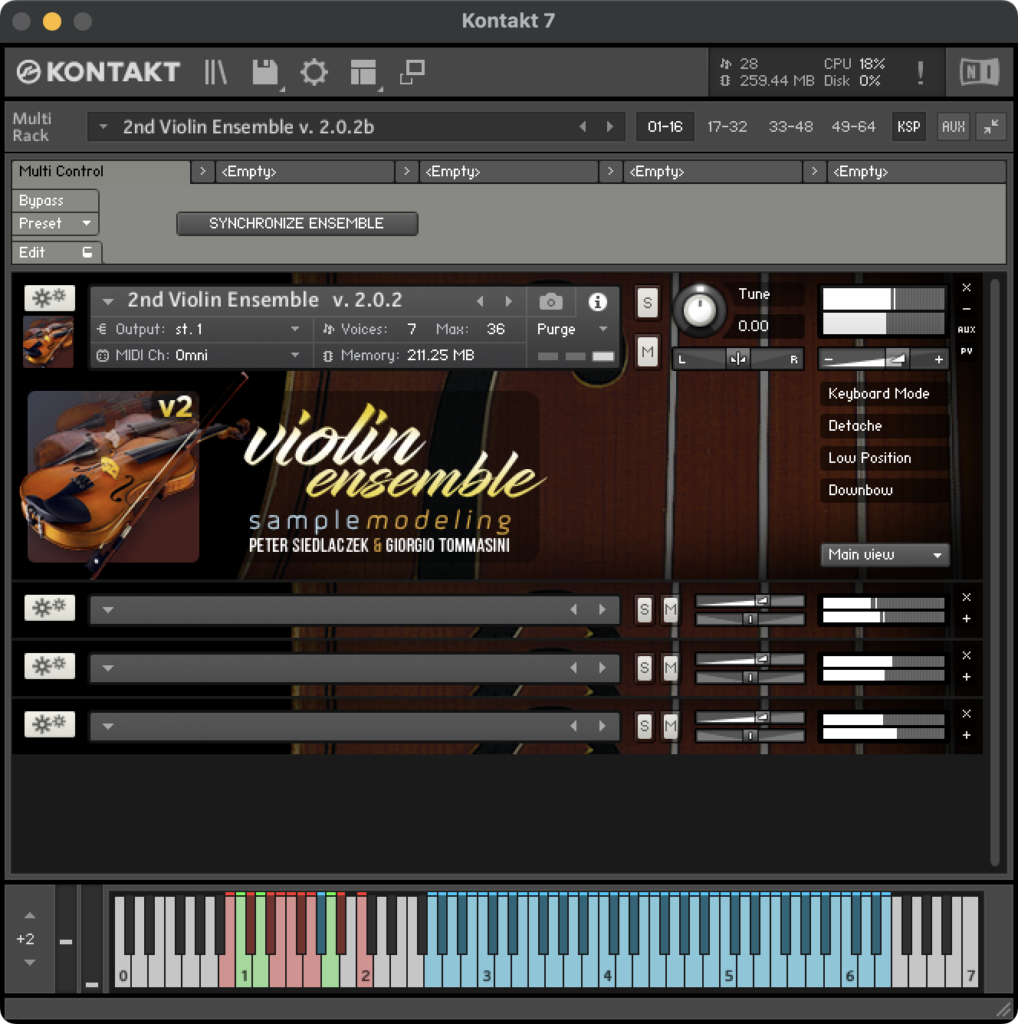This screenshot has width=1018, height=1024.
Task: Remove the first empty instrument slot
Action: point(966,597)
